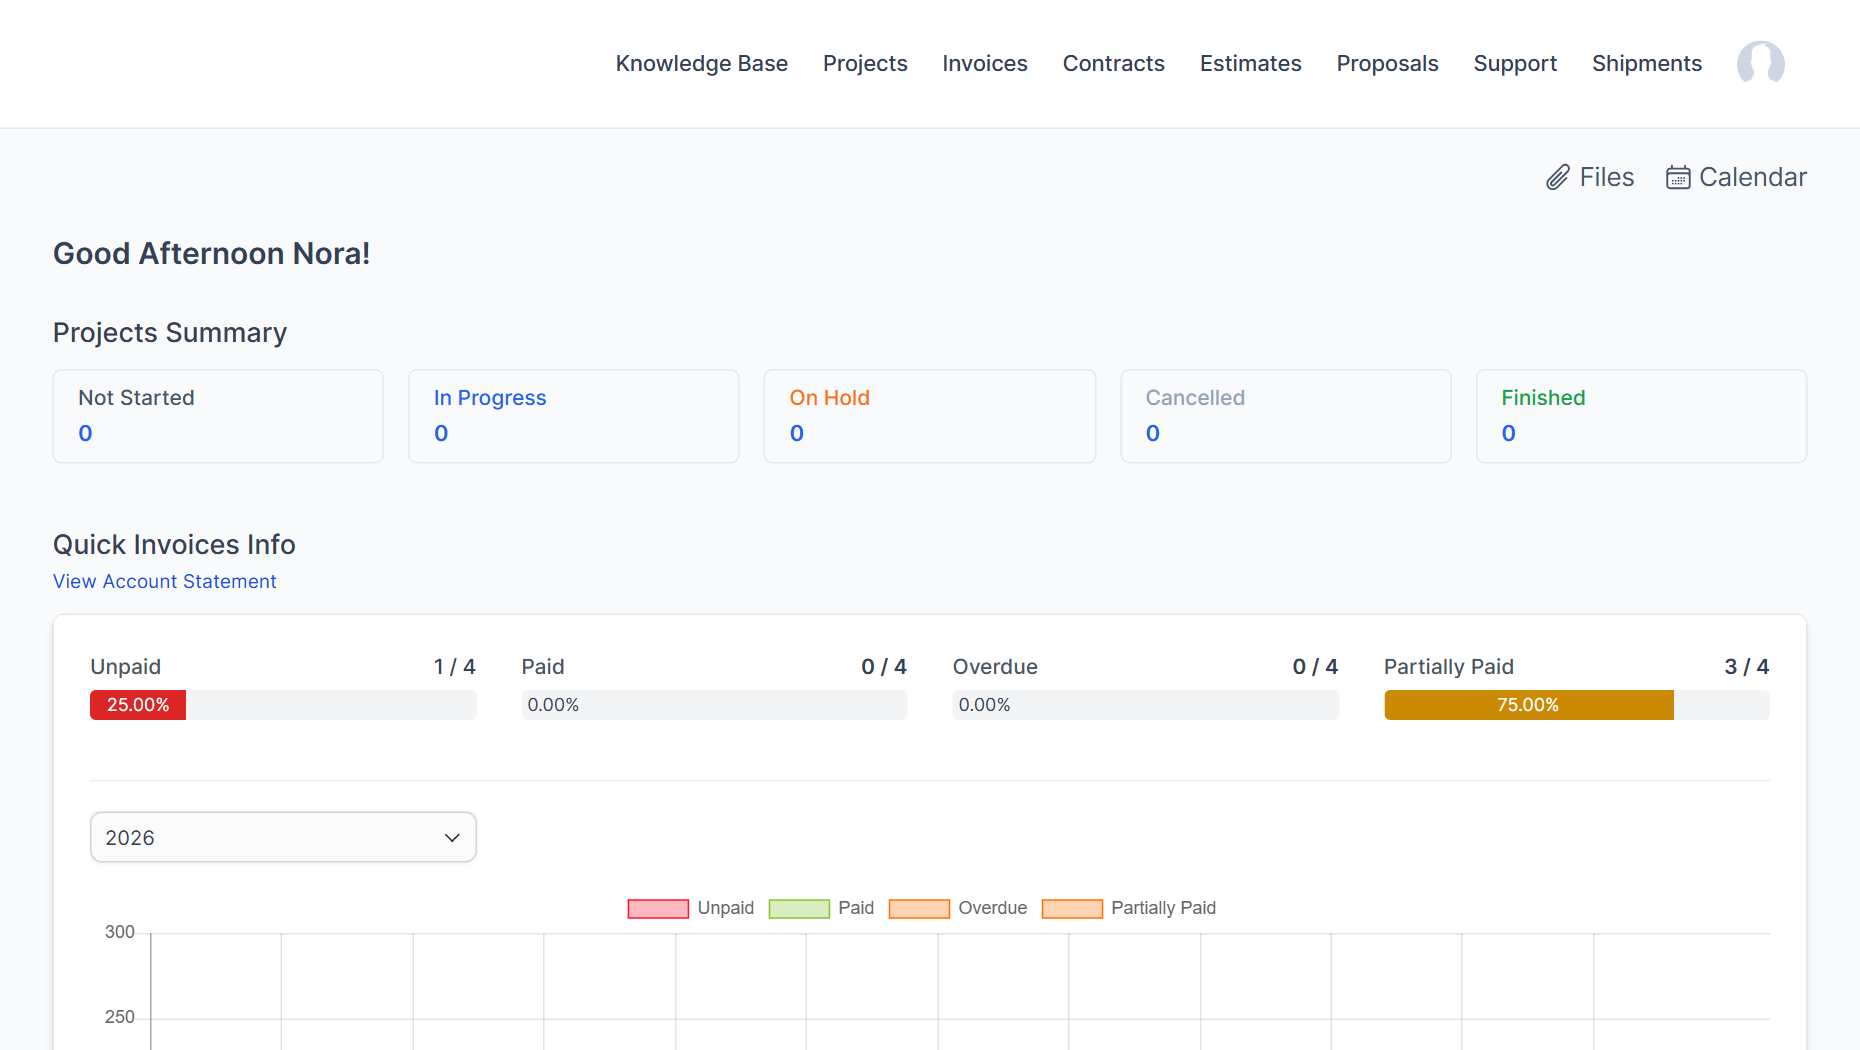Click the Calendar icon

pos(1677,177)
